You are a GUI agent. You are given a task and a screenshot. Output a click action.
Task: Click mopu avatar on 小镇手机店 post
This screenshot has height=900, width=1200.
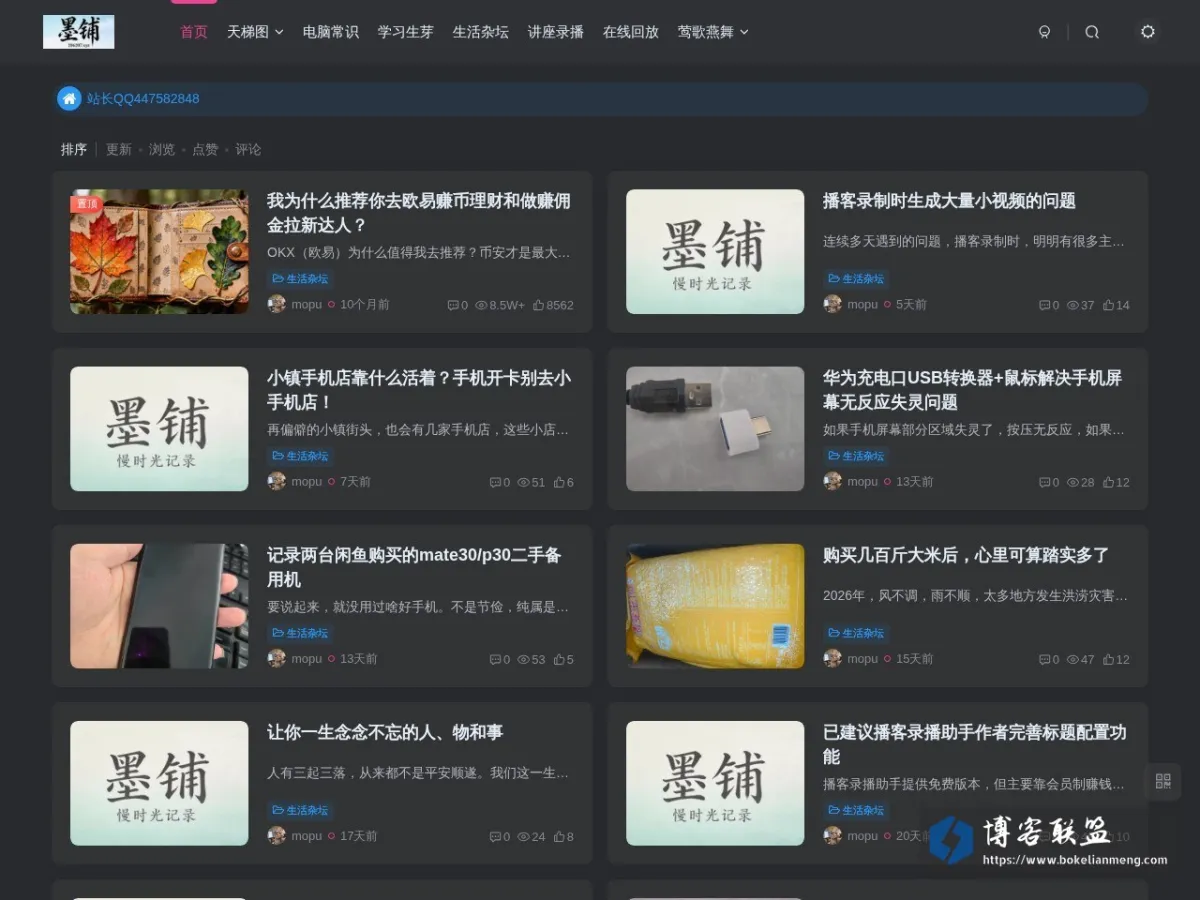pos(277,481)
